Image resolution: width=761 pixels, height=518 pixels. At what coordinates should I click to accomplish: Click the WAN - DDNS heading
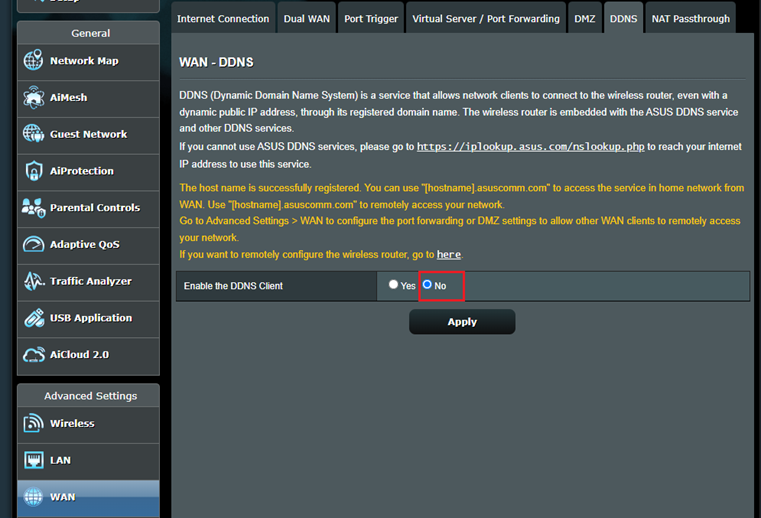pyautogui.click(x=216, y=62)
